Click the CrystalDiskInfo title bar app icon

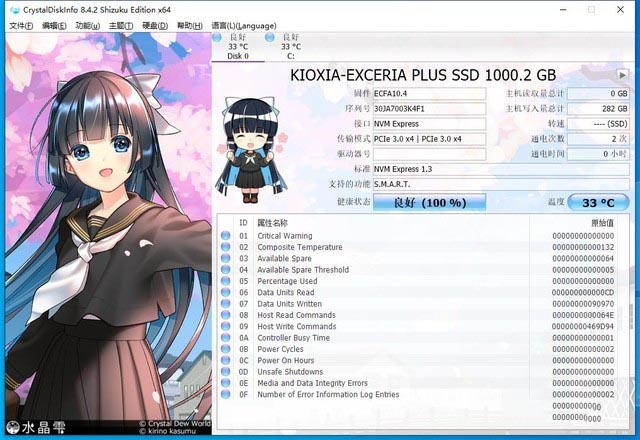[15, 10]
